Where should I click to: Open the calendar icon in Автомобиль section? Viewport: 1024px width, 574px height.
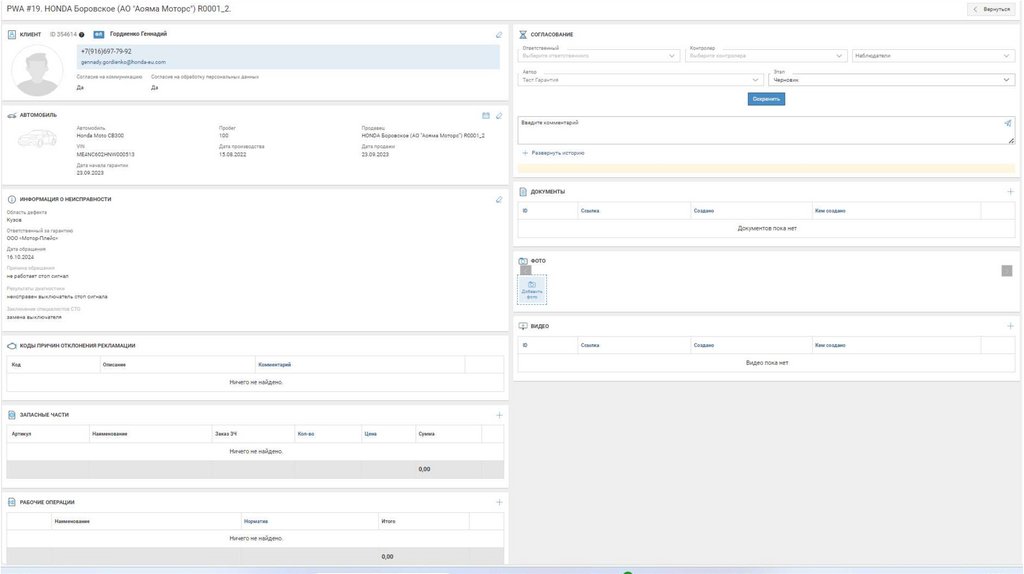486,115
